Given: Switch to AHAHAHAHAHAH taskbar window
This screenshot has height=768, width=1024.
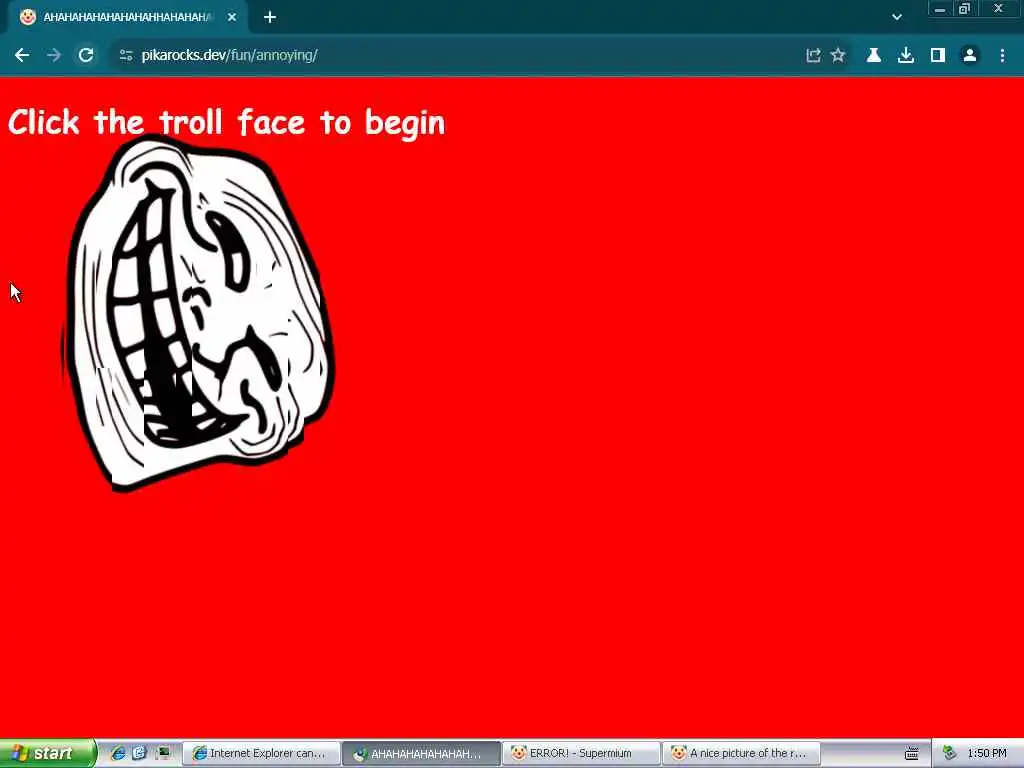Looking at the screenshot, I should point(421,754).
